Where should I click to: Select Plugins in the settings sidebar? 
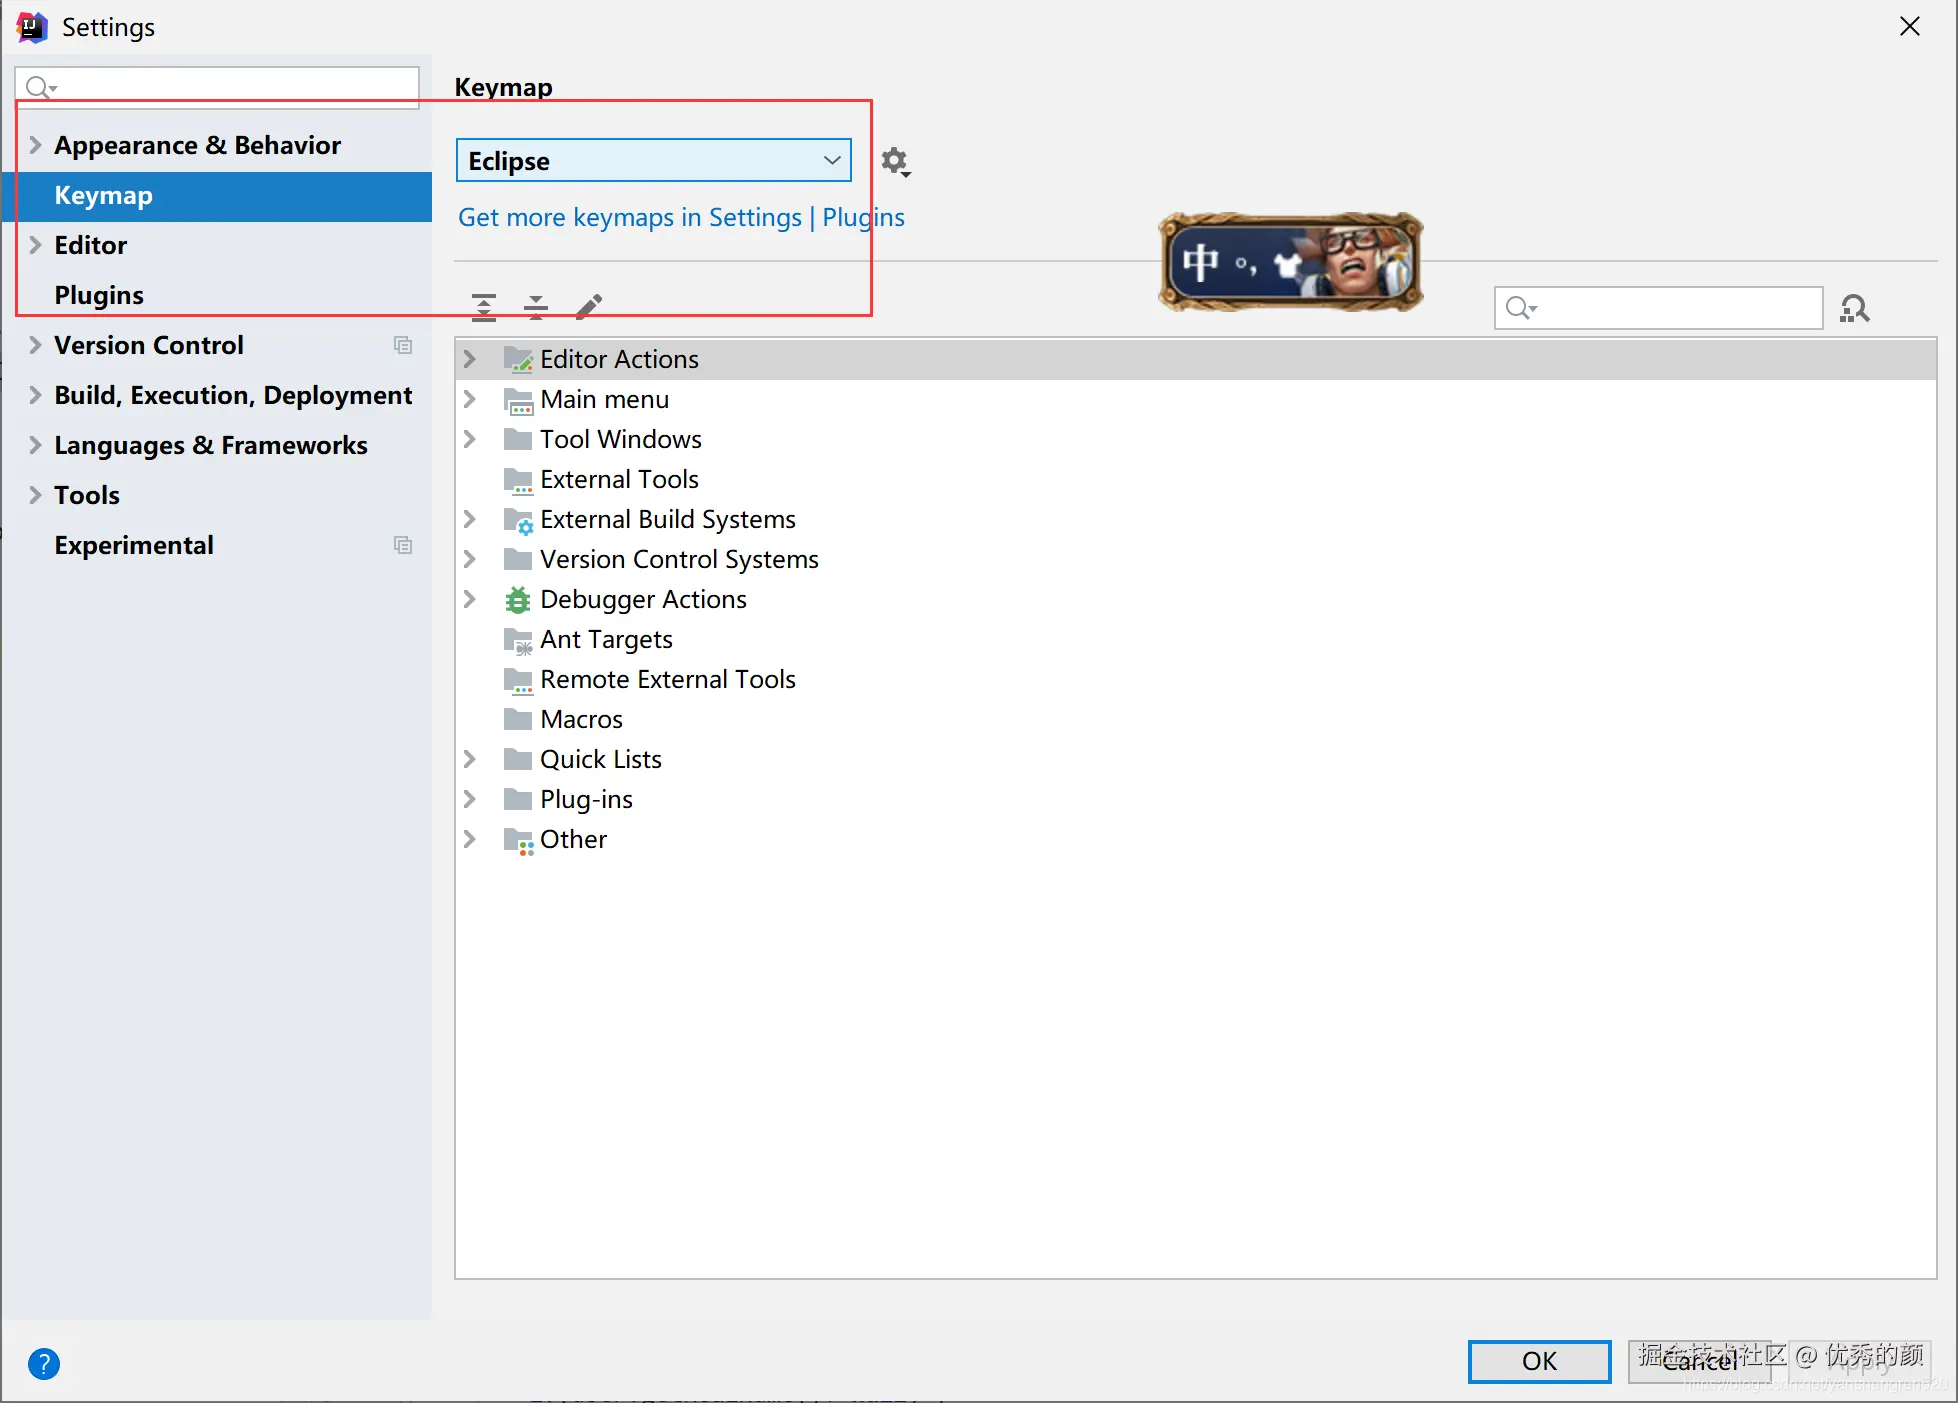click(99, 295)
